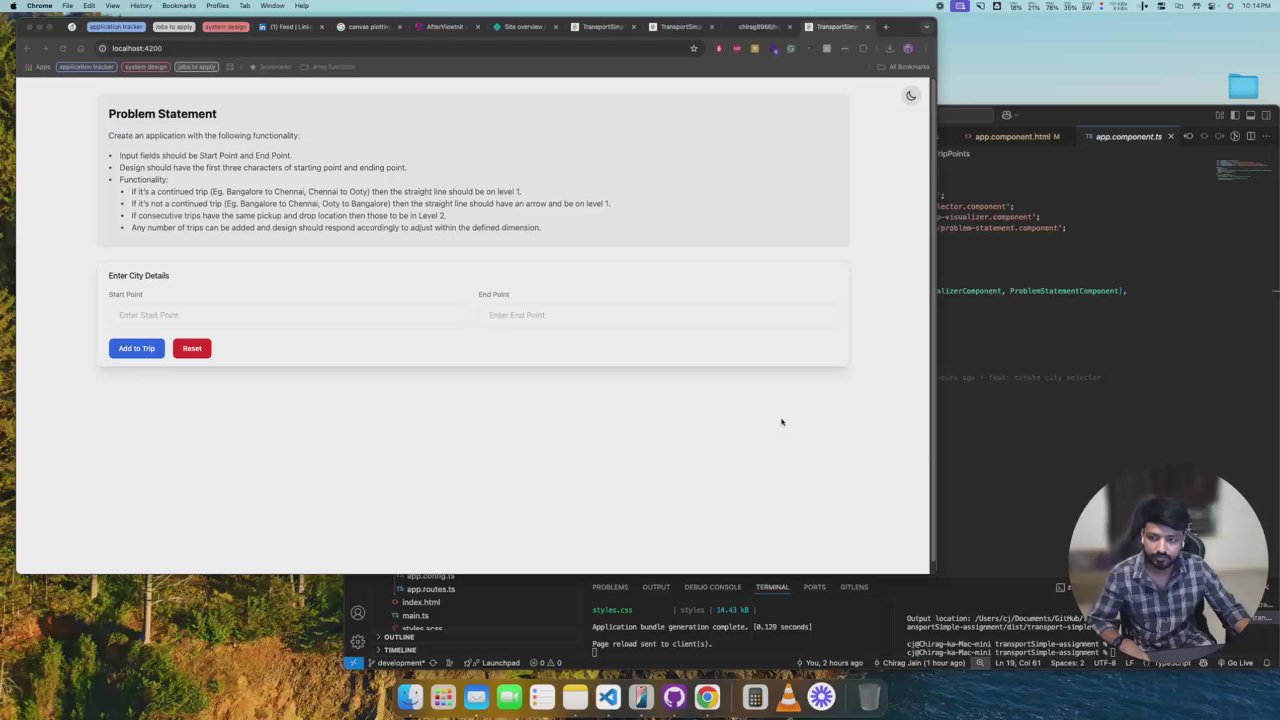
Task: Open main.ts in VS Code explorer
Action: [415, 615]
